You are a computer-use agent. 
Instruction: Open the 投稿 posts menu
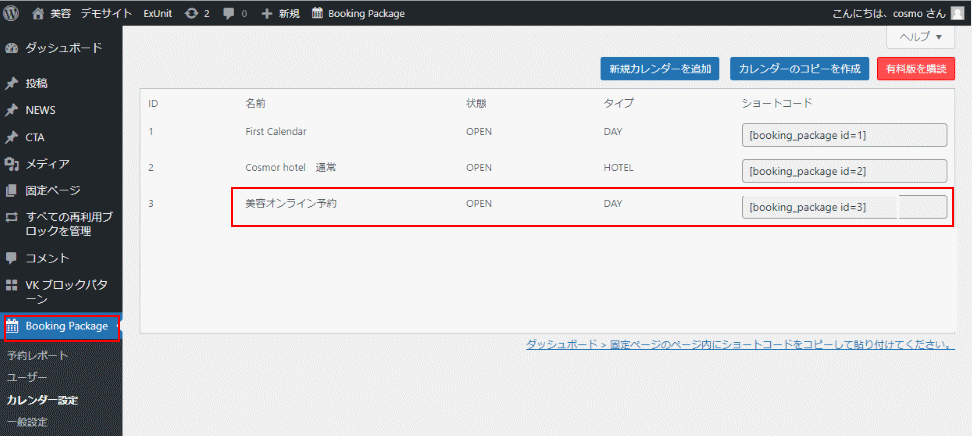37,83
